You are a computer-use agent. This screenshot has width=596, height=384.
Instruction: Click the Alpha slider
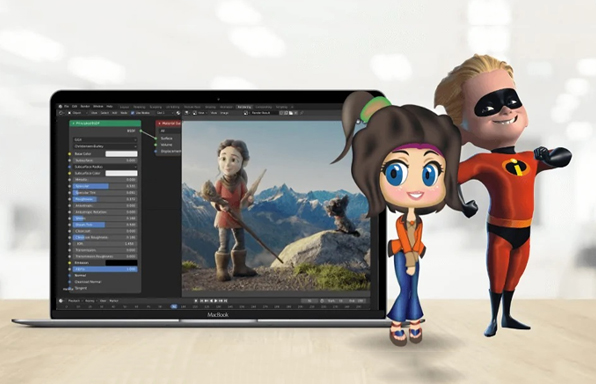[x=105, y=269]
